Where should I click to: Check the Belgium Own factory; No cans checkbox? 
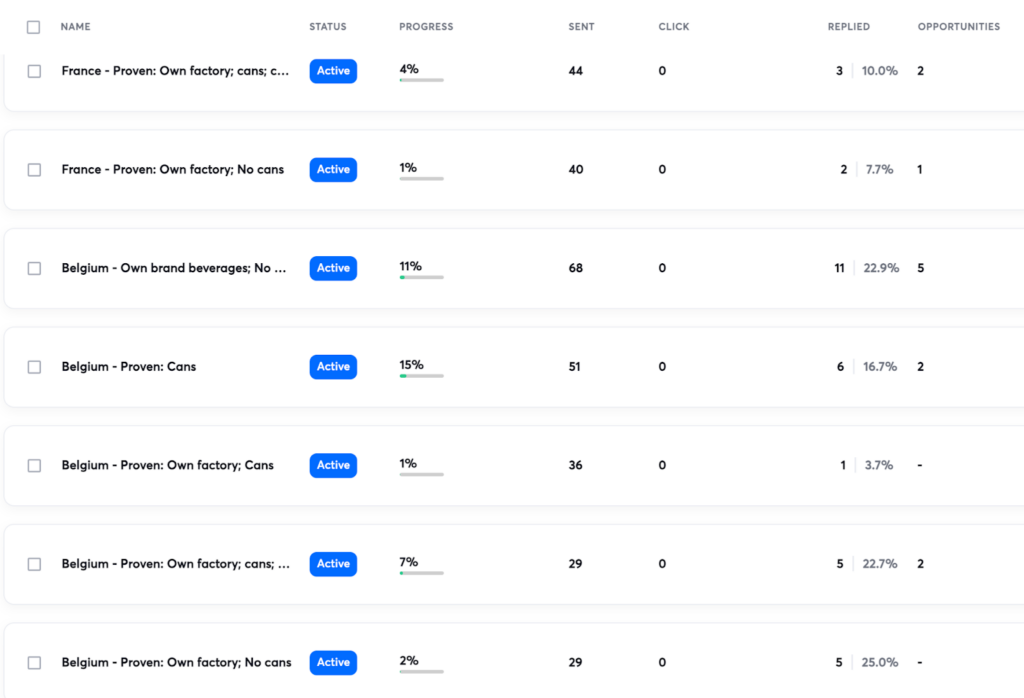[x=34, y=663]
